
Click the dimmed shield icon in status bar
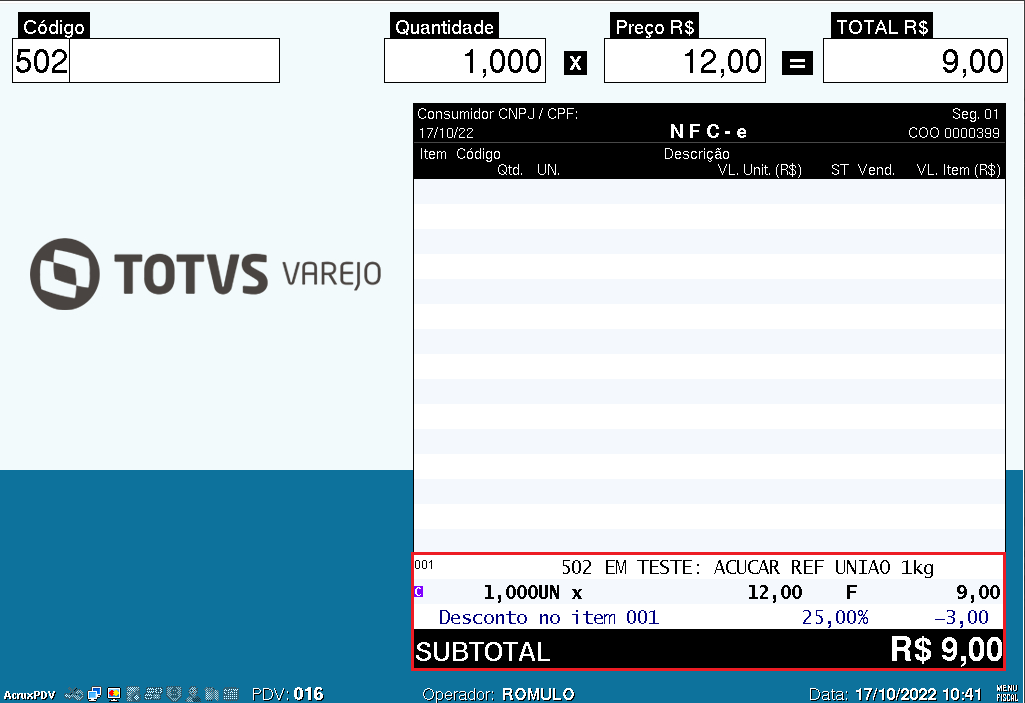pyautogui.click(x=174, y=694)
